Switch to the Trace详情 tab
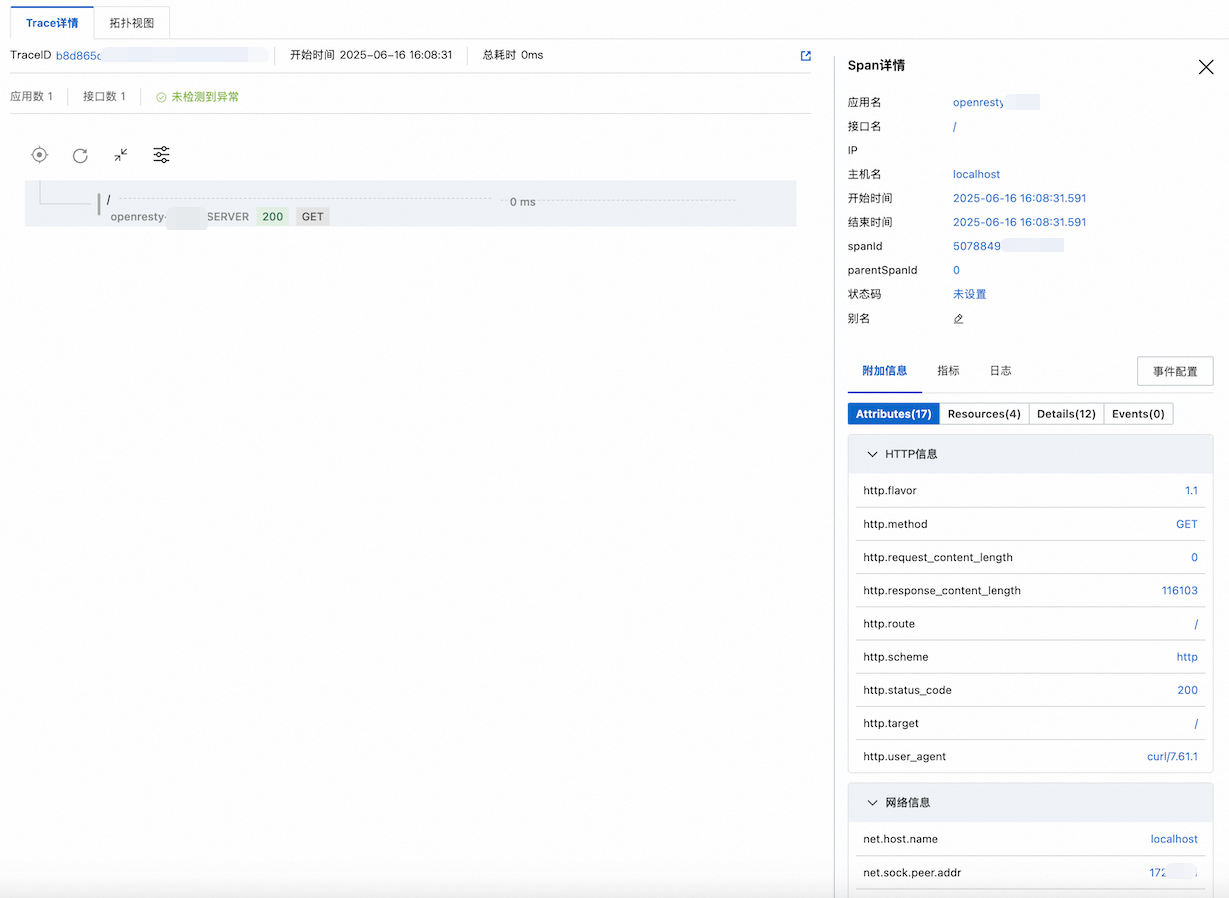The image size is (1229, 898). 52,23
